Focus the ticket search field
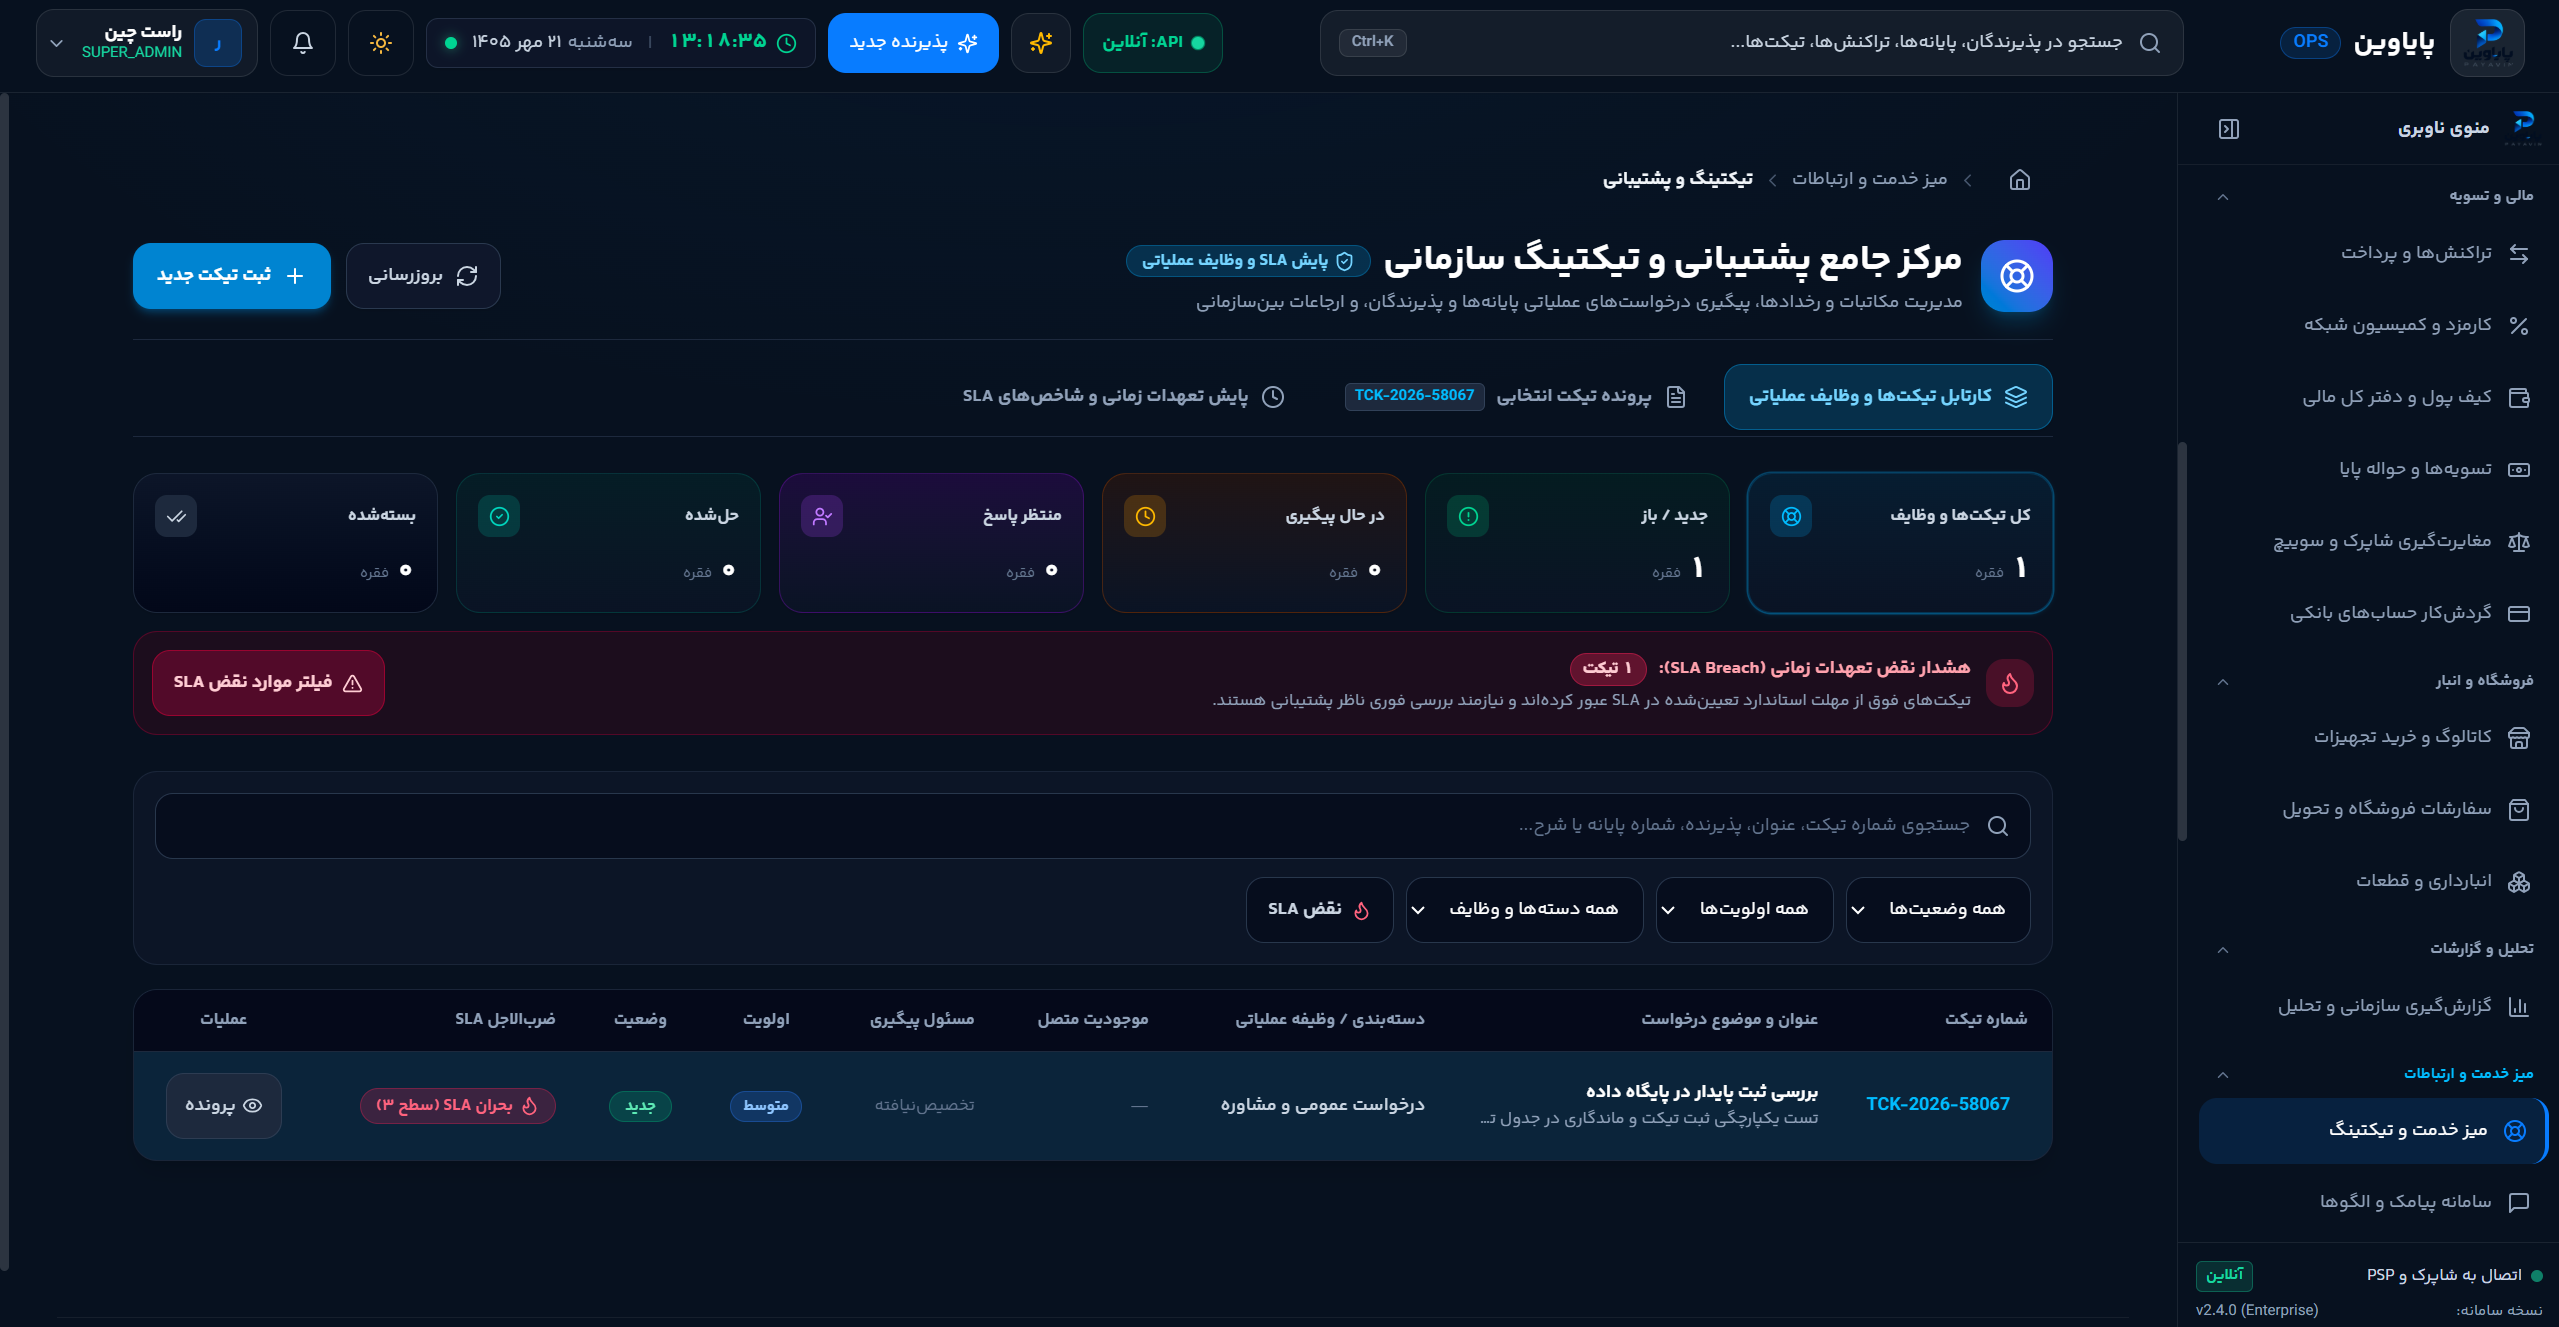The height and width of the screenshot is (1327, 2559). [x=1092, y=826]
